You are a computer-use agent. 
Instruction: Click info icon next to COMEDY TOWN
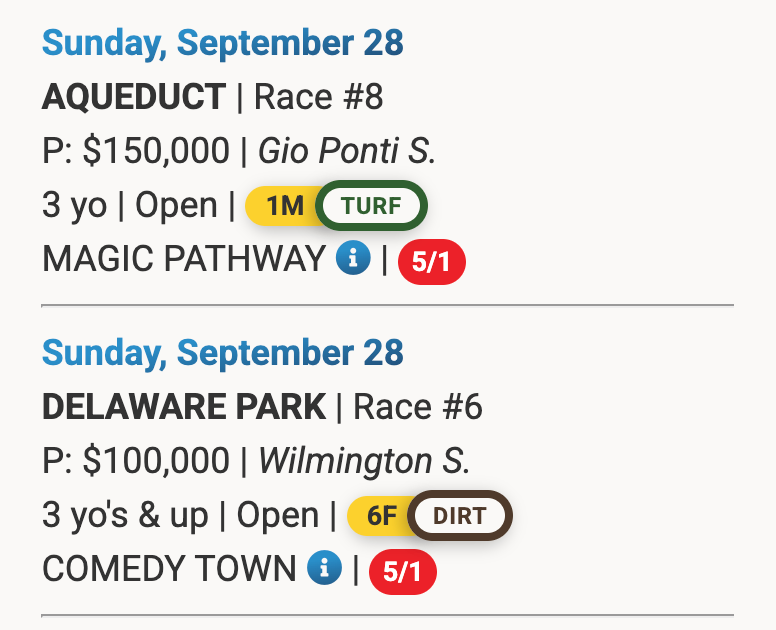(x=324, y=569)
